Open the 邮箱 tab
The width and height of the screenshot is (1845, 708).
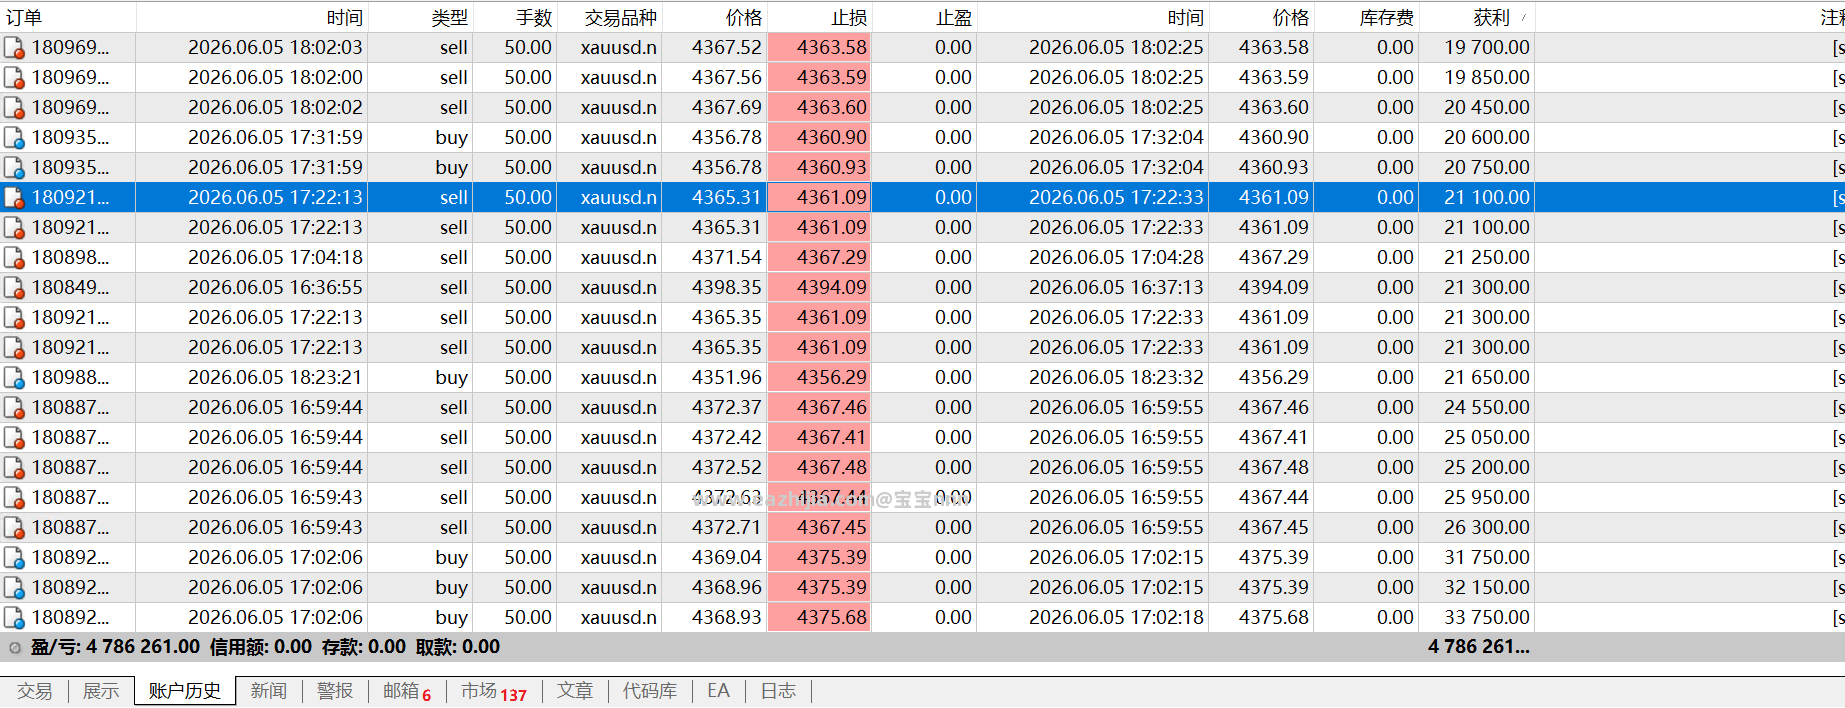pos(406,691)
